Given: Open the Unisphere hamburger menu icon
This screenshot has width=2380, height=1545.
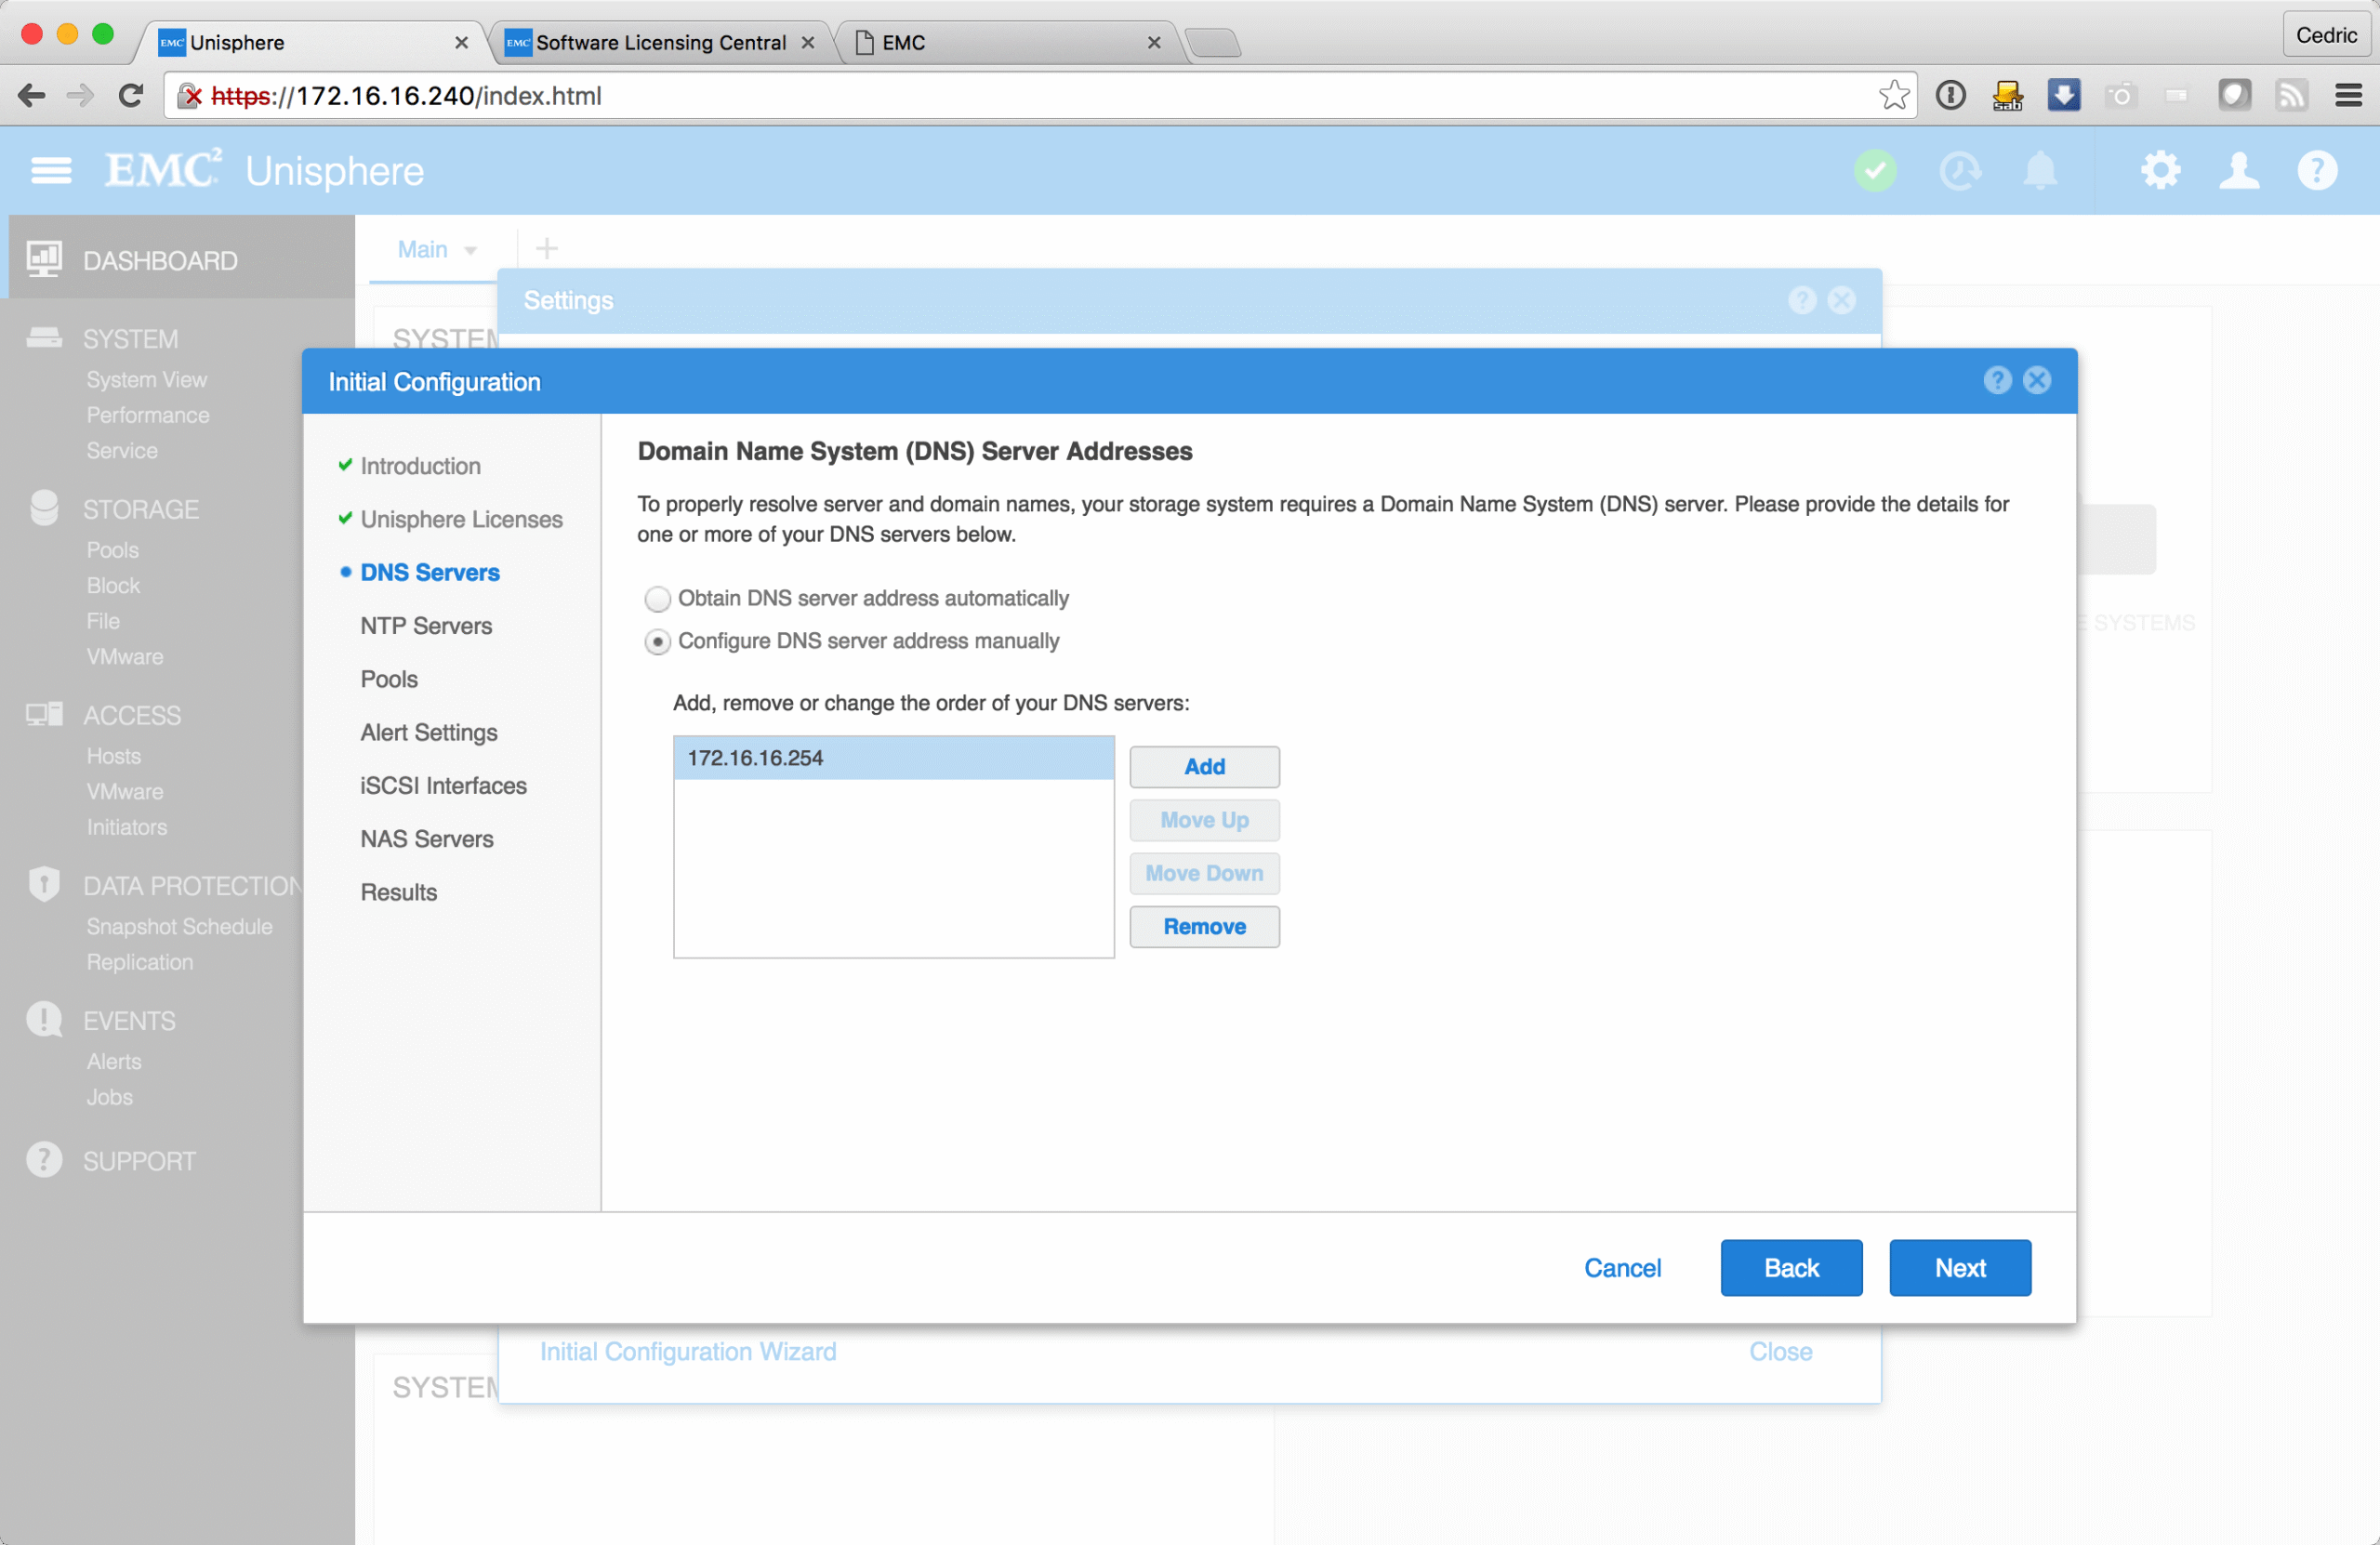Looking at the screenshot, I should (x=50, y=171).
